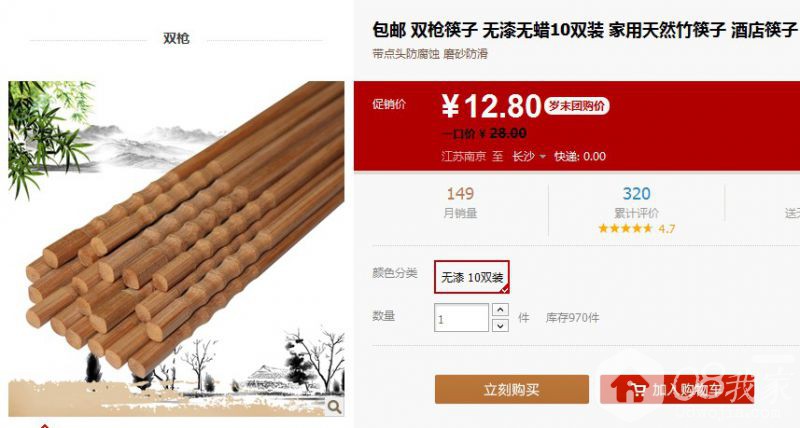Click the 立刻购买 button

click(512, 389)
